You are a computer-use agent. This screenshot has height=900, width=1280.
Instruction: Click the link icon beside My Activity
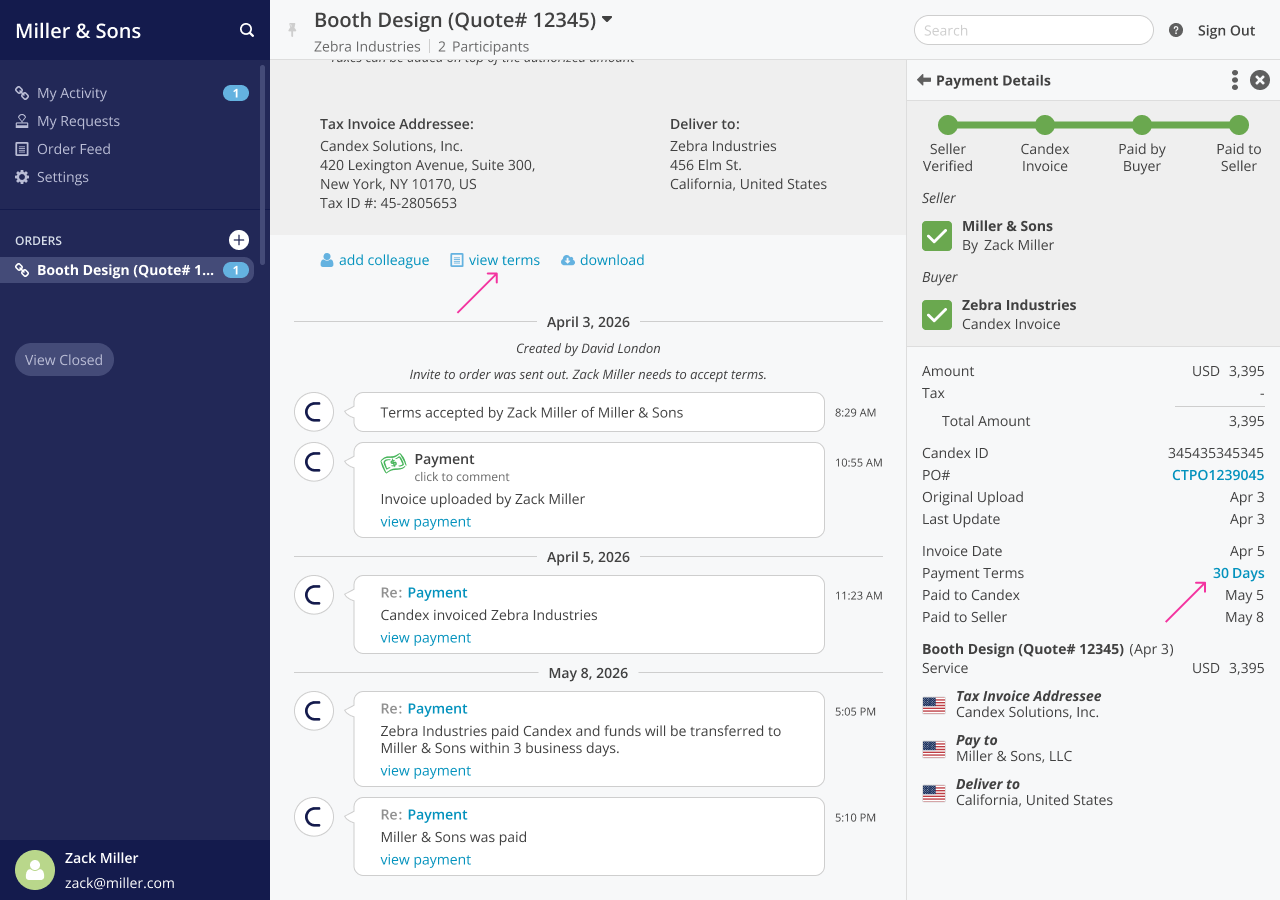tap(22, 93)
